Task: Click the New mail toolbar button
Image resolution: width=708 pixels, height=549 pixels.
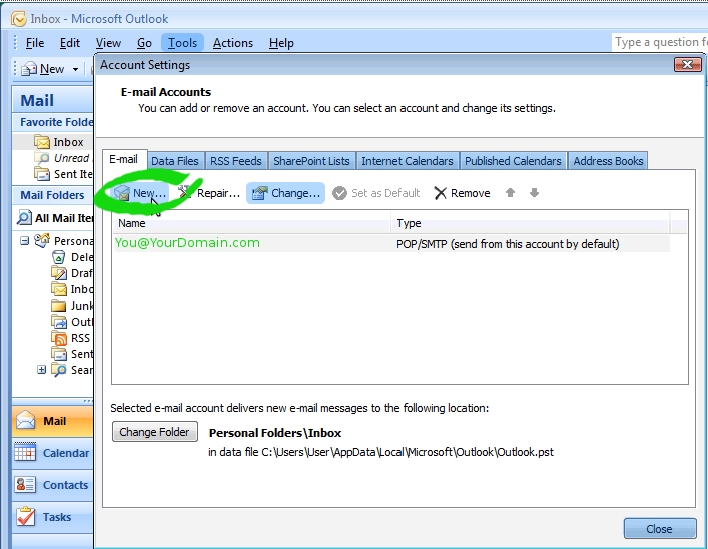Action: tap(43, 69)
